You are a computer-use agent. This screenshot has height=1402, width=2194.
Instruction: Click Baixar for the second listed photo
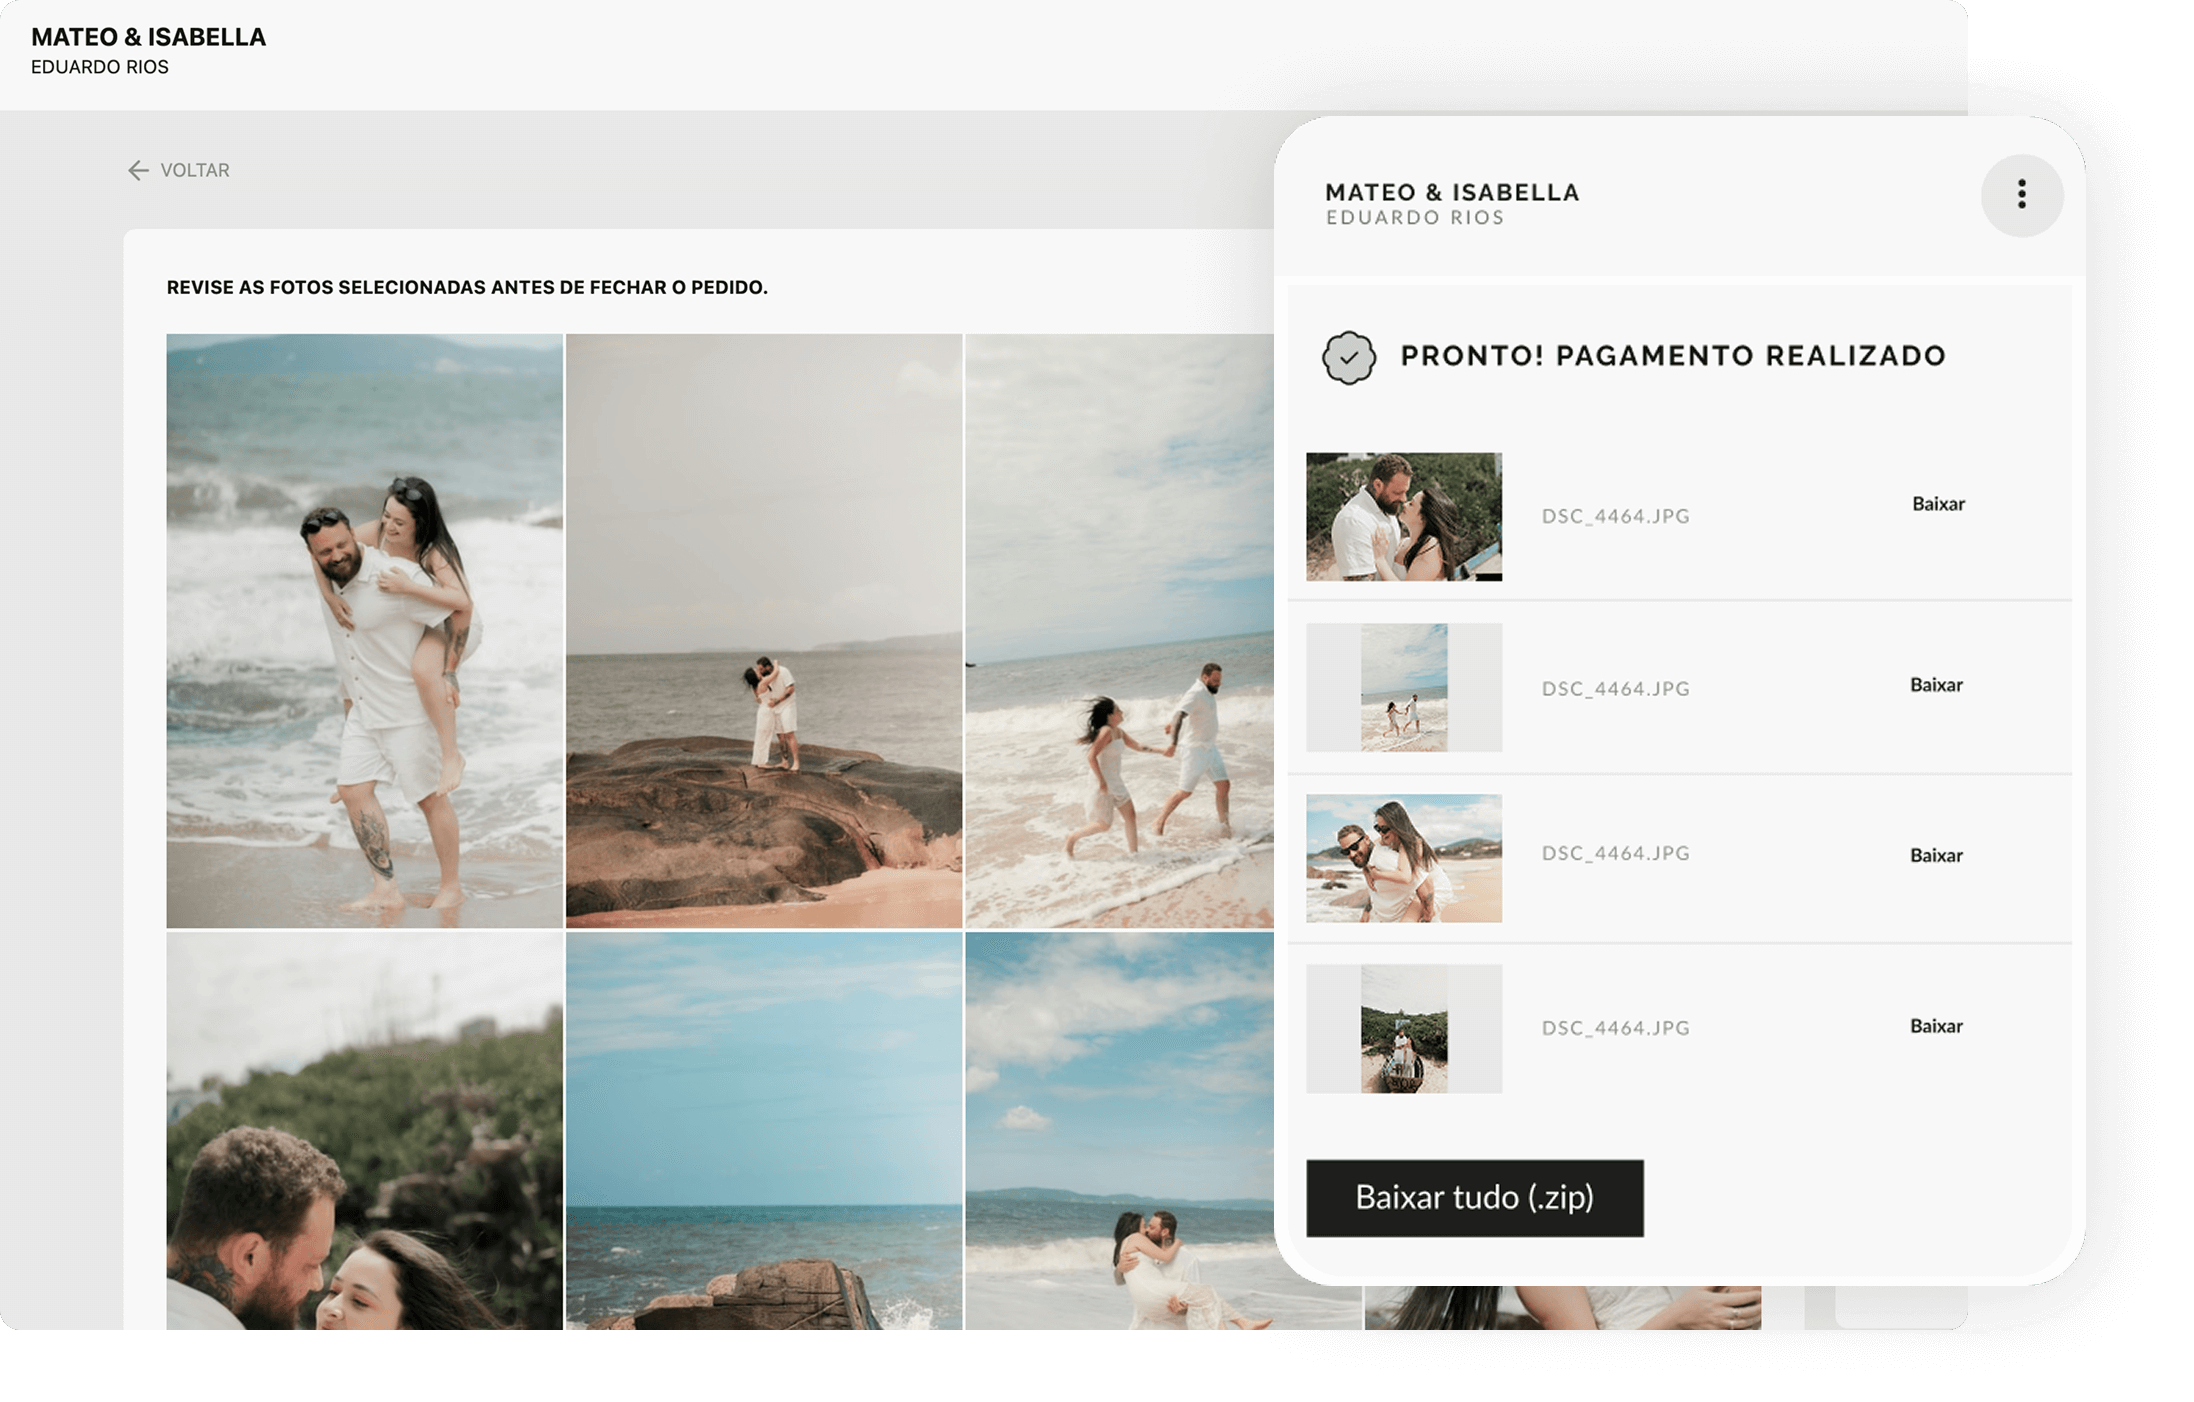(x=1935, y=685)
